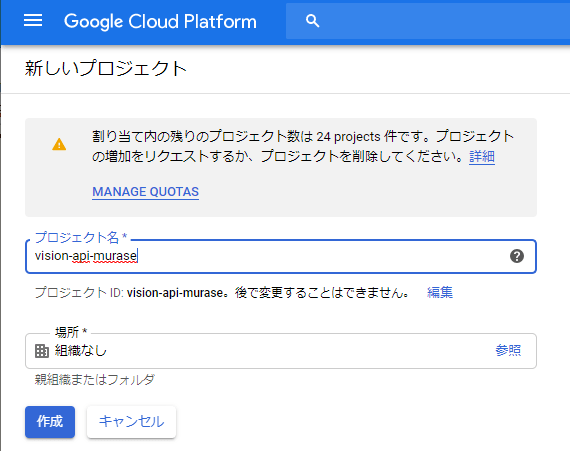
Task: Click 編集 to edit project ID
Action: point(440,292)
